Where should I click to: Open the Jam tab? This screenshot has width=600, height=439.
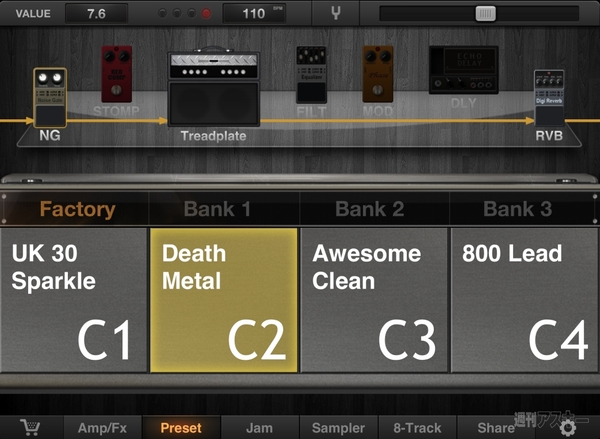point(259,428)
